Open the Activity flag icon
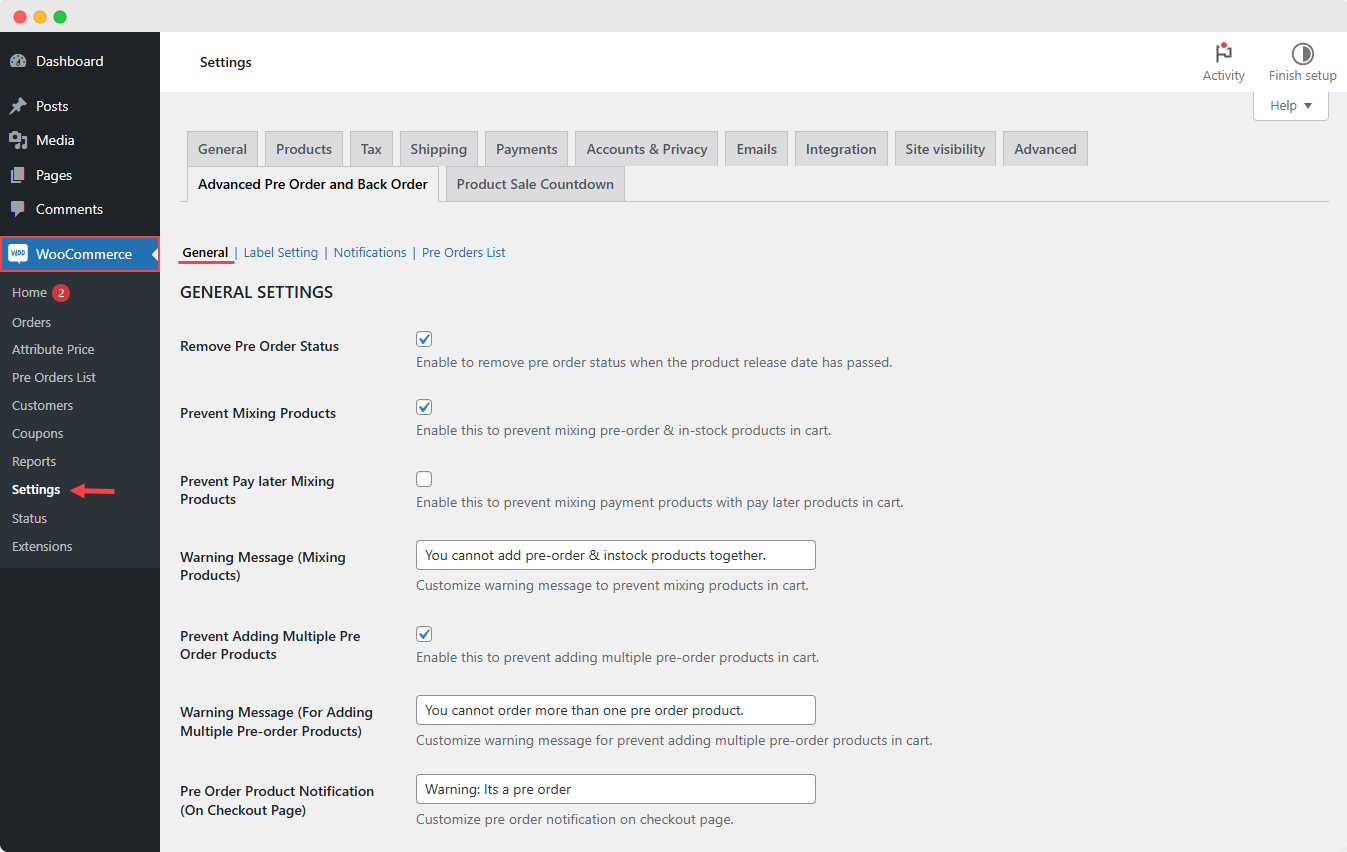1347x852 pixels. pos(1223,54)
